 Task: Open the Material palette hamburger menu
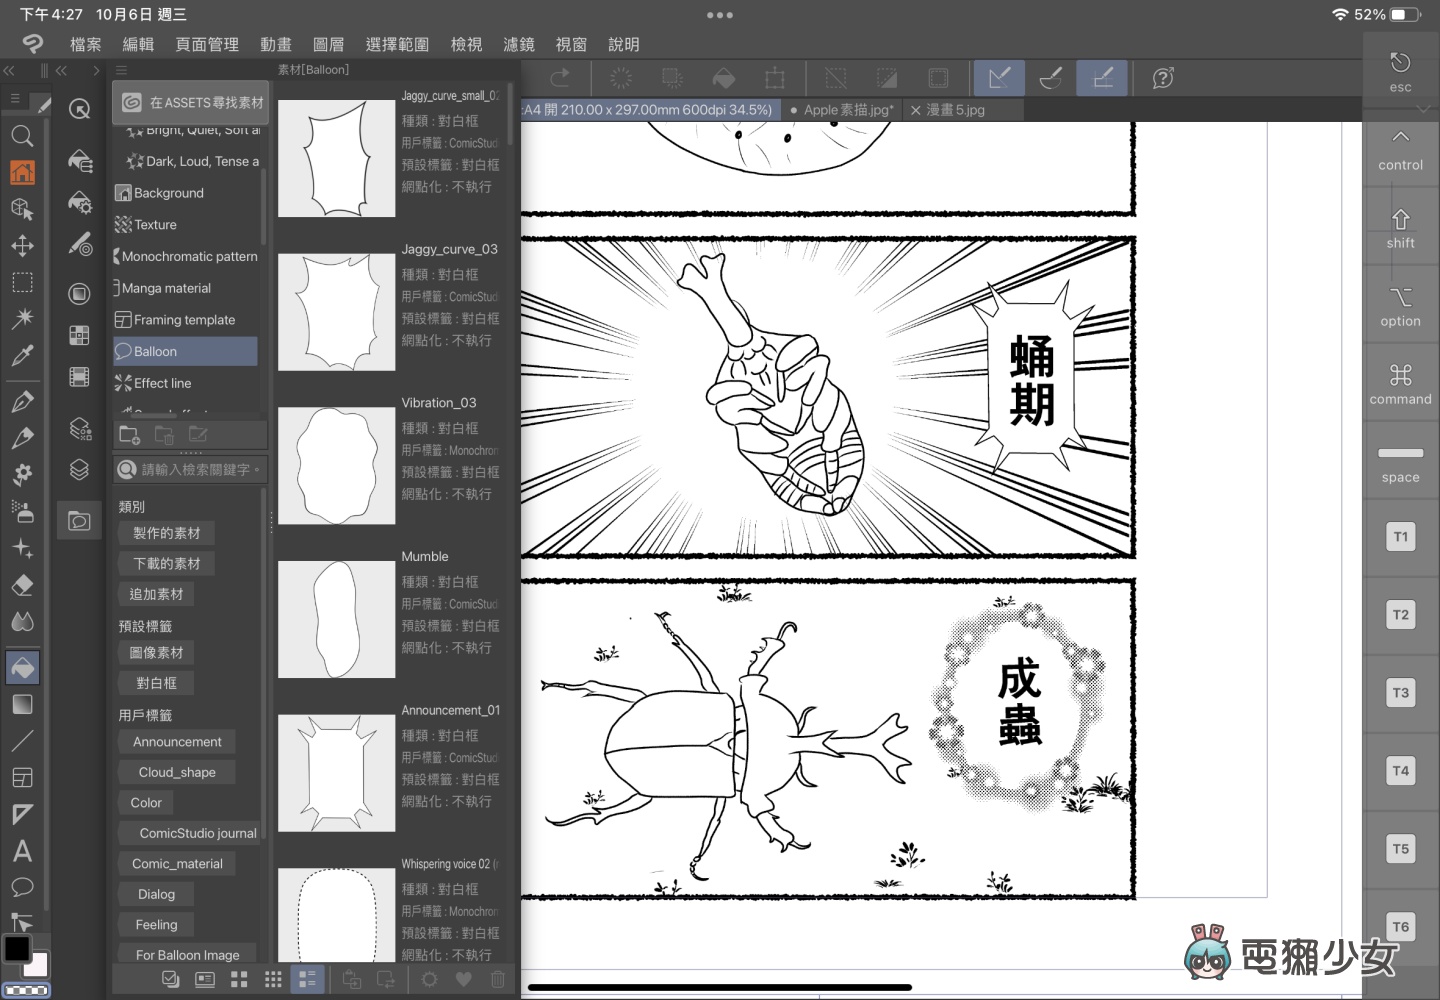[x=121, y=71]
